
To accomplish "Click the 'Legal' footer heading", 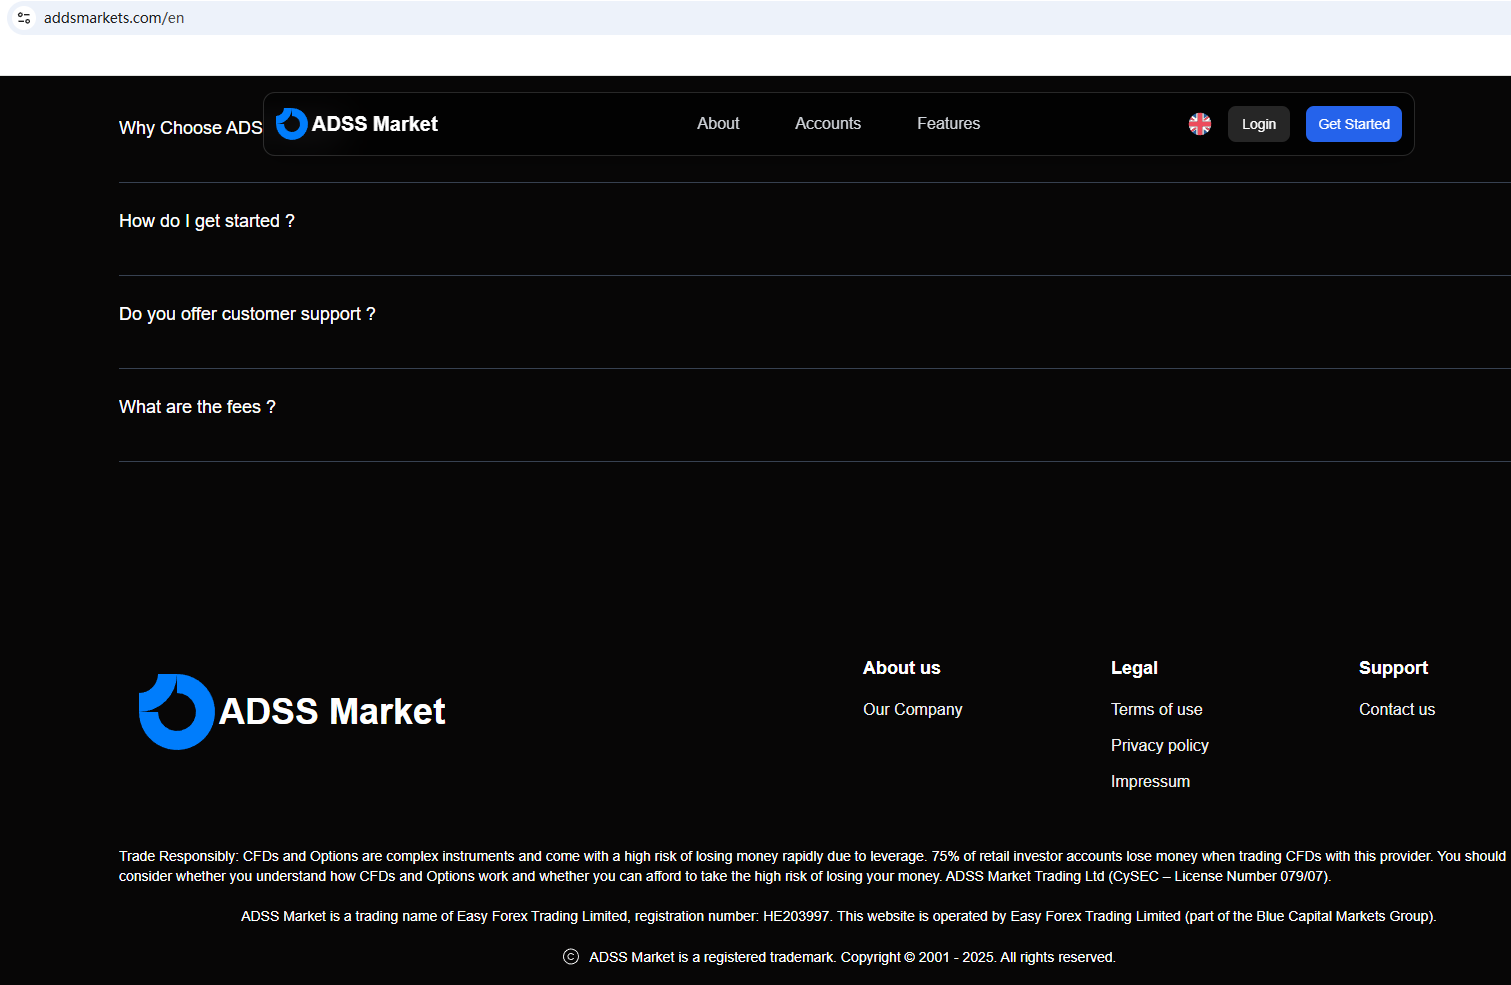I will 1134,668.
